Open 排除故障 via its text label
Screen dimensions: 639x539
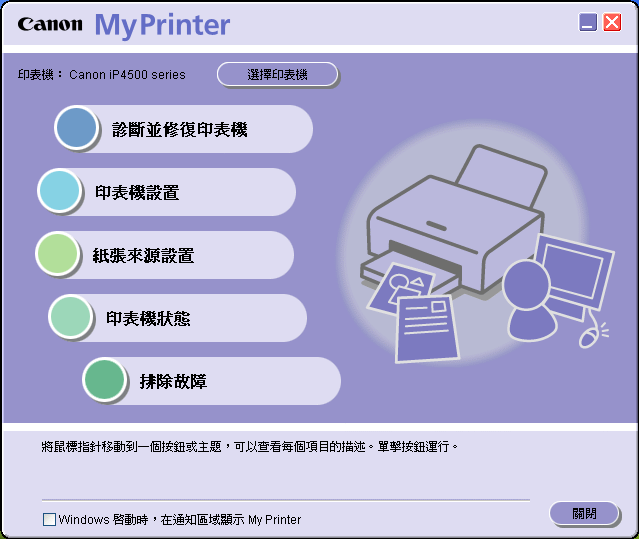point(173,382)
